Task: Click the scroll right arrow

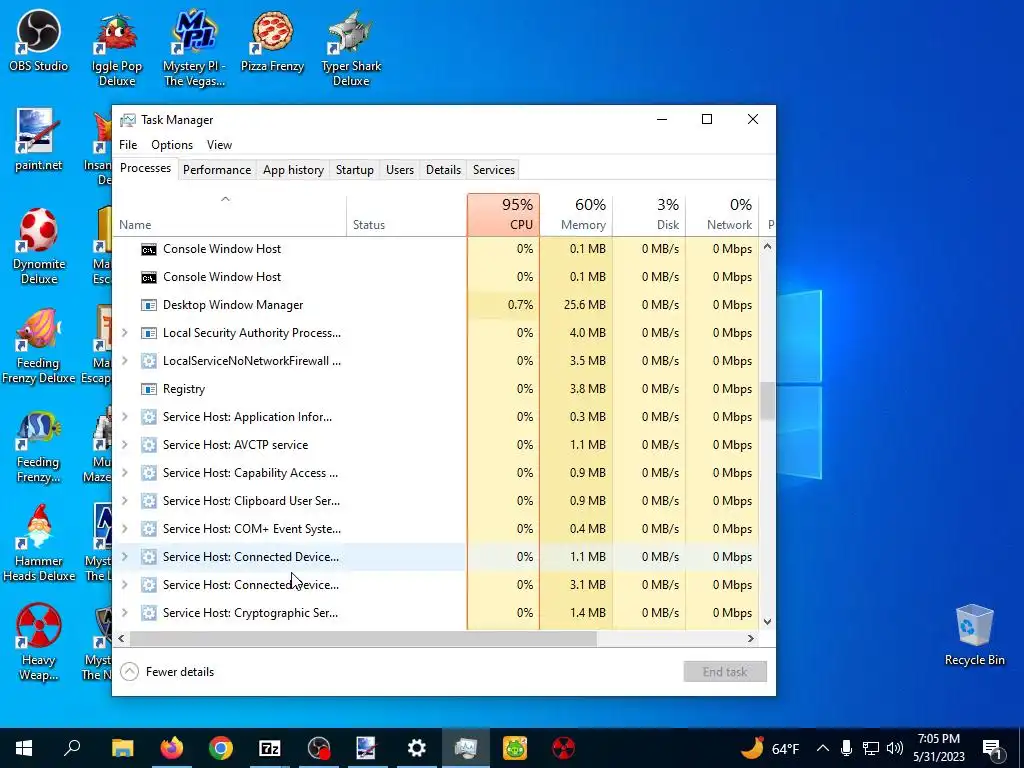Action: tap(751, 638)
